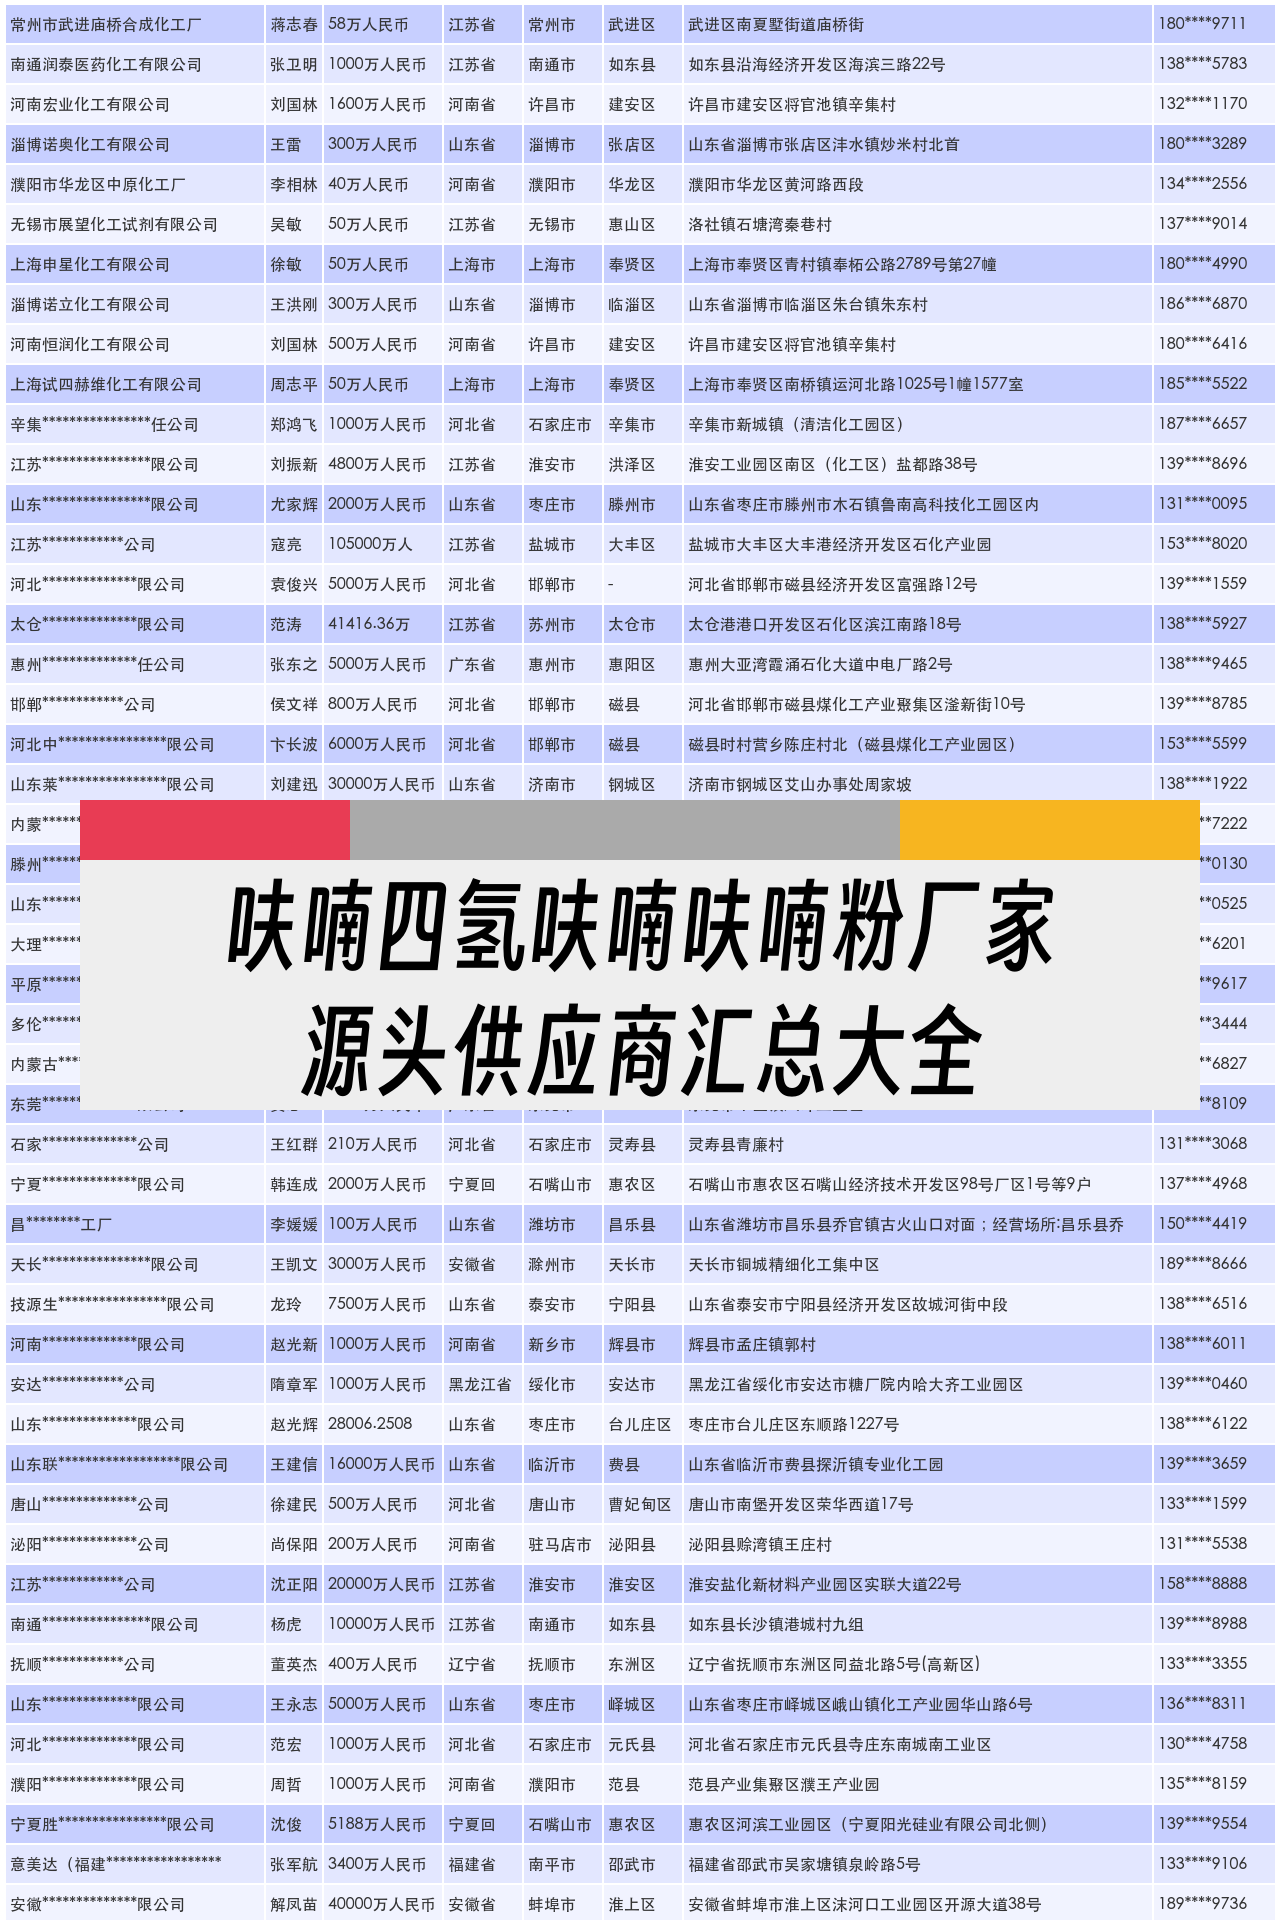The width and height of the screenshot is (1280, 1920).
Task: Select address 武进区南夏墅街道庙桥街
Action: [776, 24]
